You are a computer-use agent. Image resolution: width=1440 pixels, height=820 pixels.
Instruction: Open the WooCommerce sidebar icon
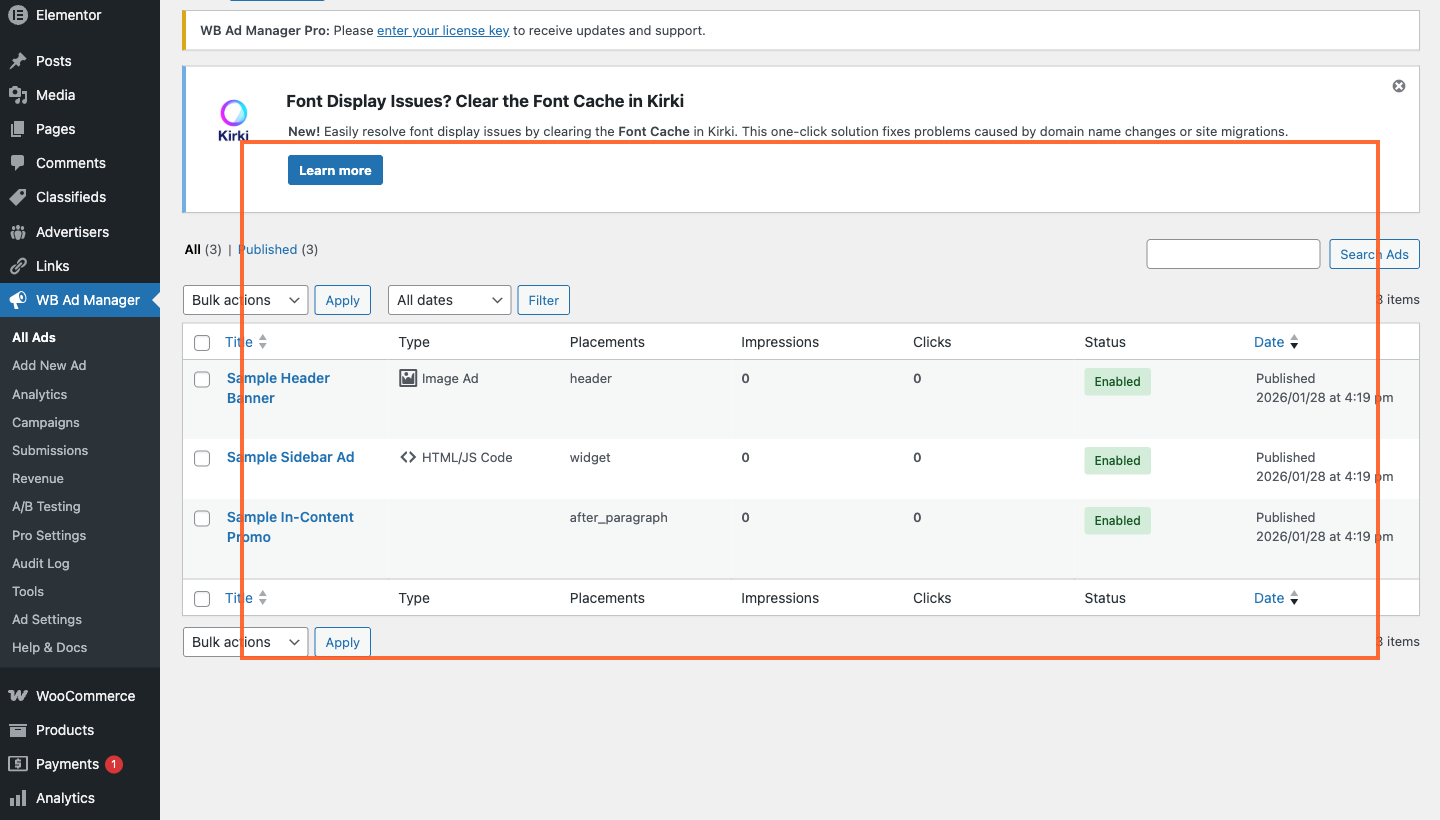click(x=16, y=696)
